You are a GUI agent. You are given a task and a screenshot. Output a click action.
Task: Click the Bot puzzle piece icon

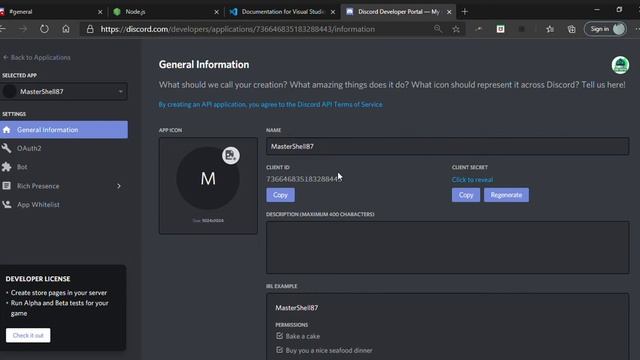tap(7, 167)
